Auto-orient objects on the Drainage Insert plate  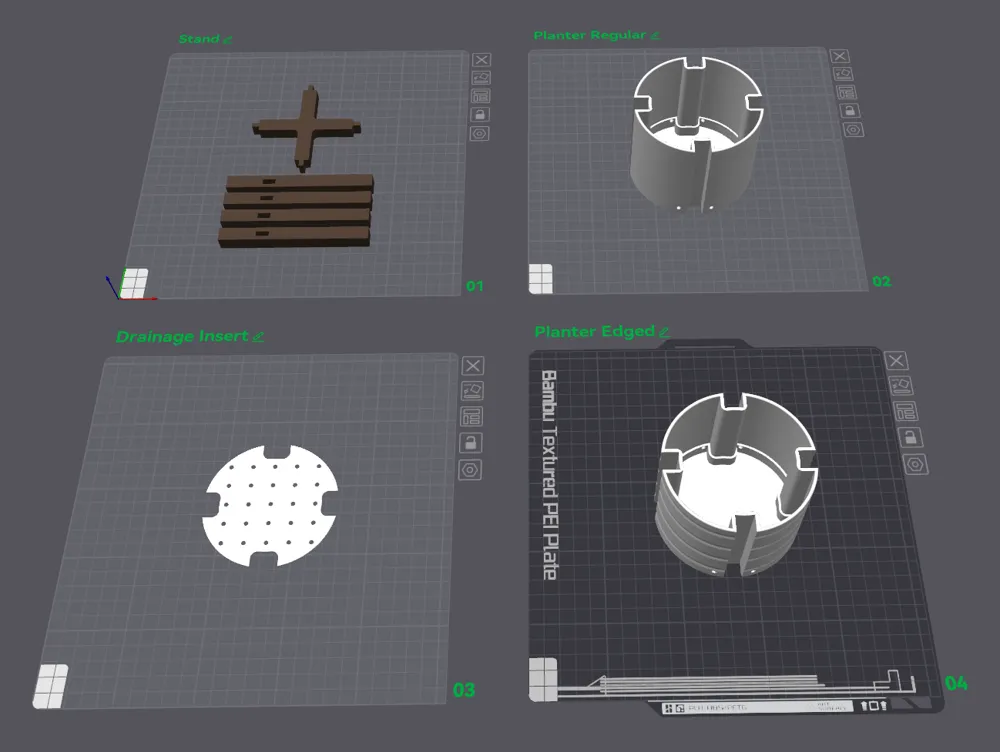pyautogui.click(x=472, y=390)
